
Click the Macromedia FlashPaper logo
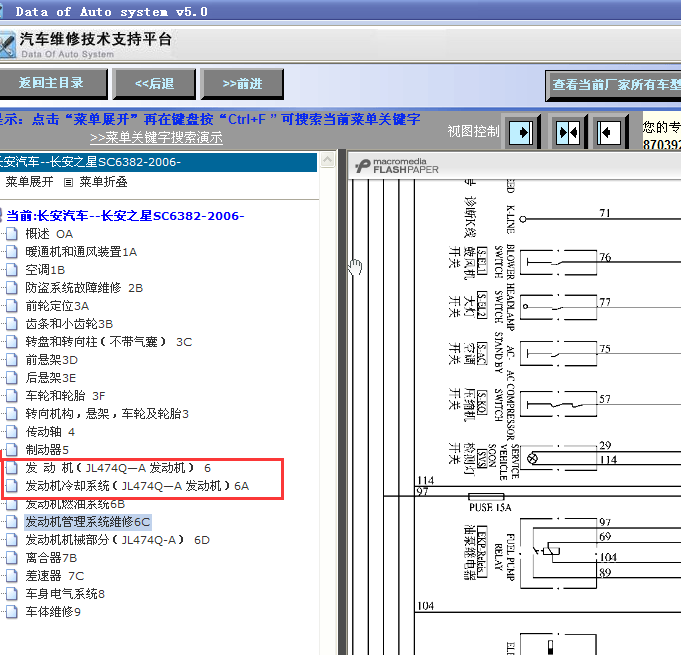click(397, 166)
